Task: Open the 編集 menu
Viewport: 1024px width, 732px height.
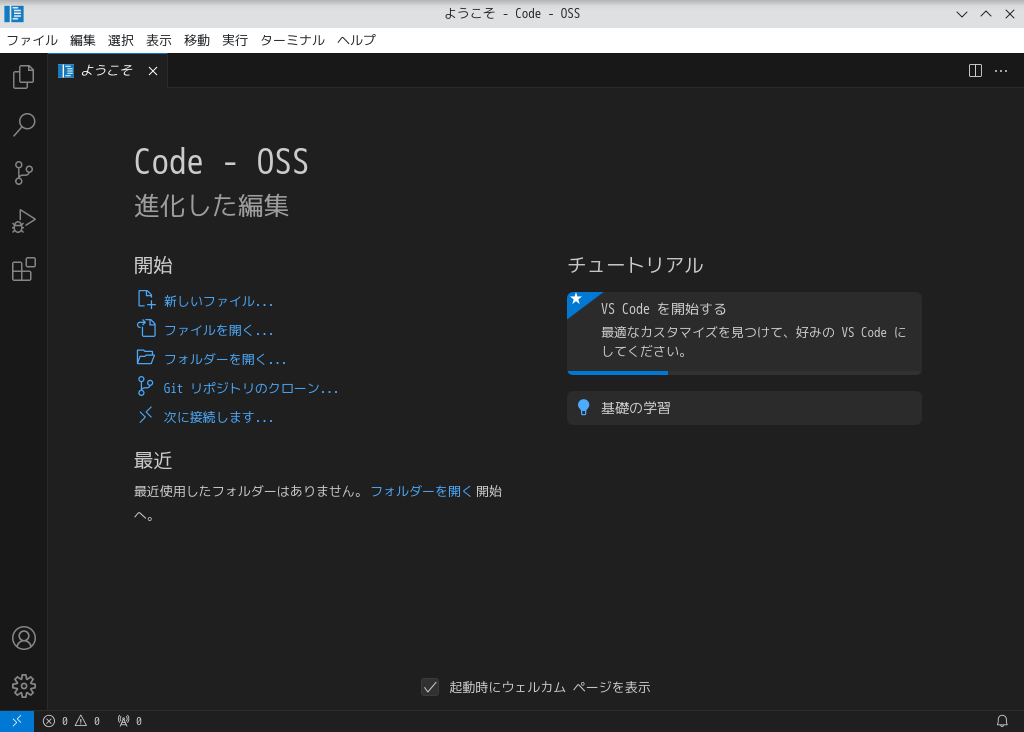Action: coord(83,40)
